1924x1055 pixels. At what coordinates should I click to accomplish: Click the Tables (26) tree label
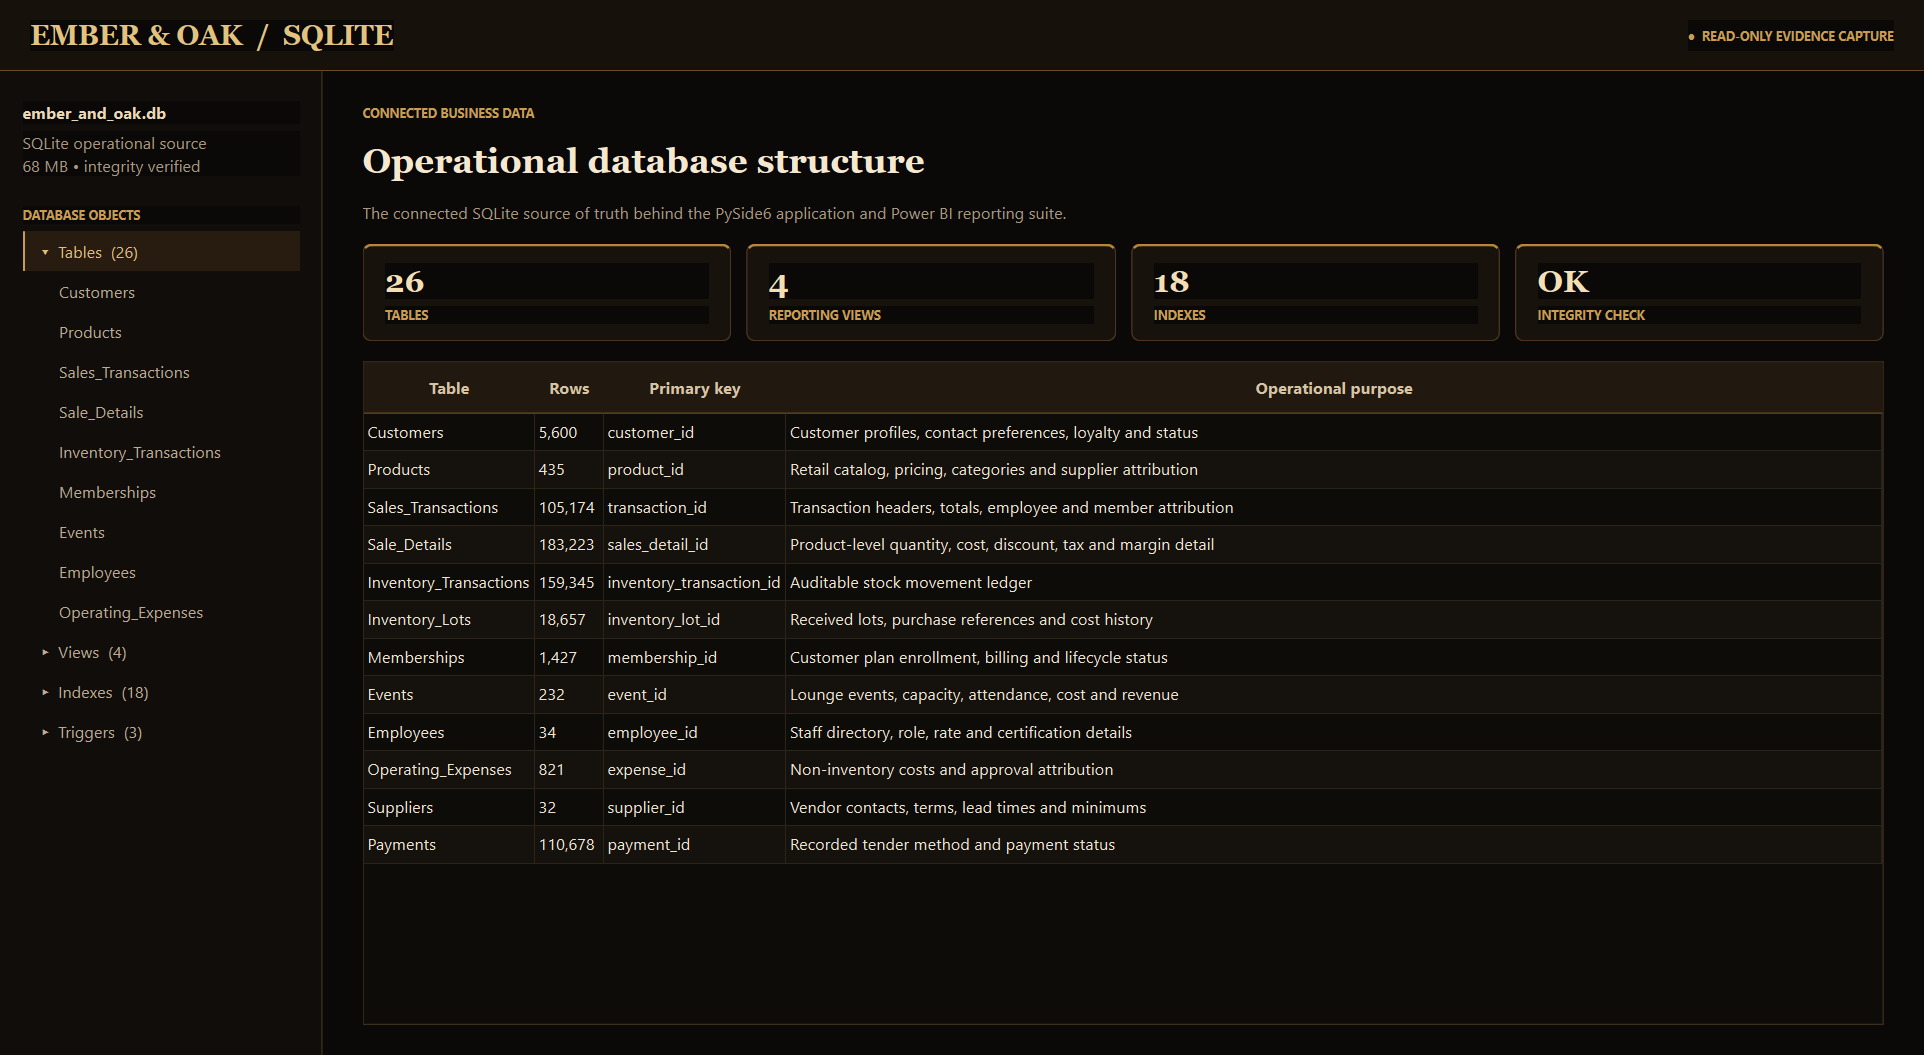[x=98, y=252]
